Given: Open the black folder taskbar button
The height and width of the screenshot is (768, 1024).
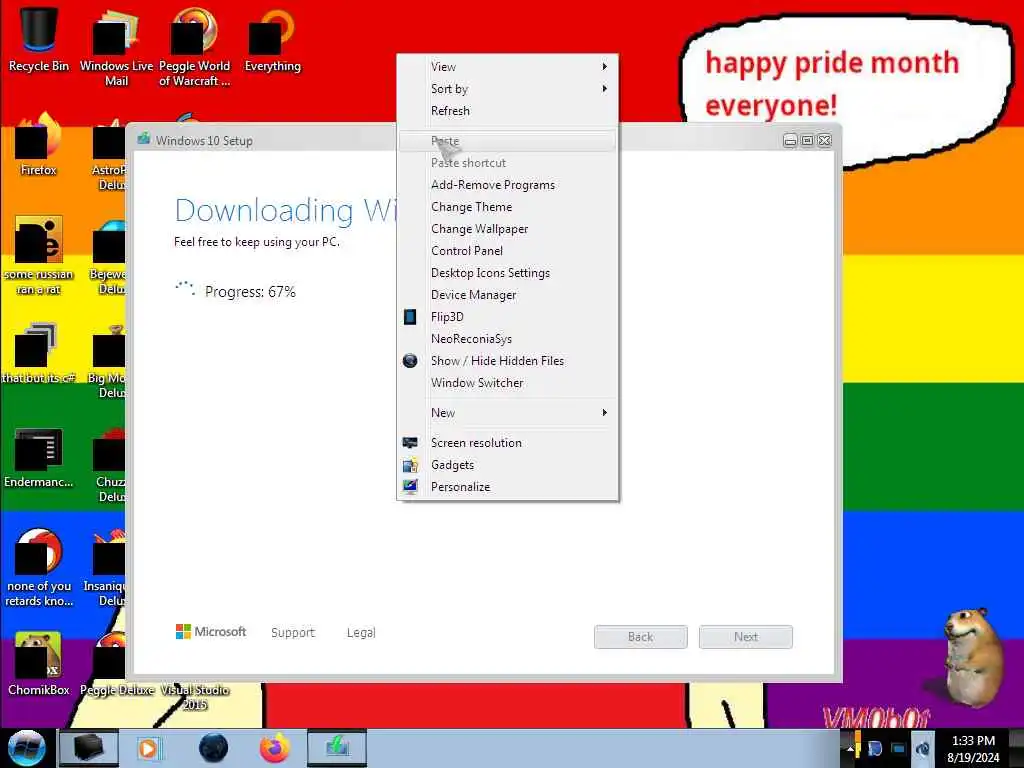Looking at the screenshot, I should pyautogui.click(x=89, y=748).
